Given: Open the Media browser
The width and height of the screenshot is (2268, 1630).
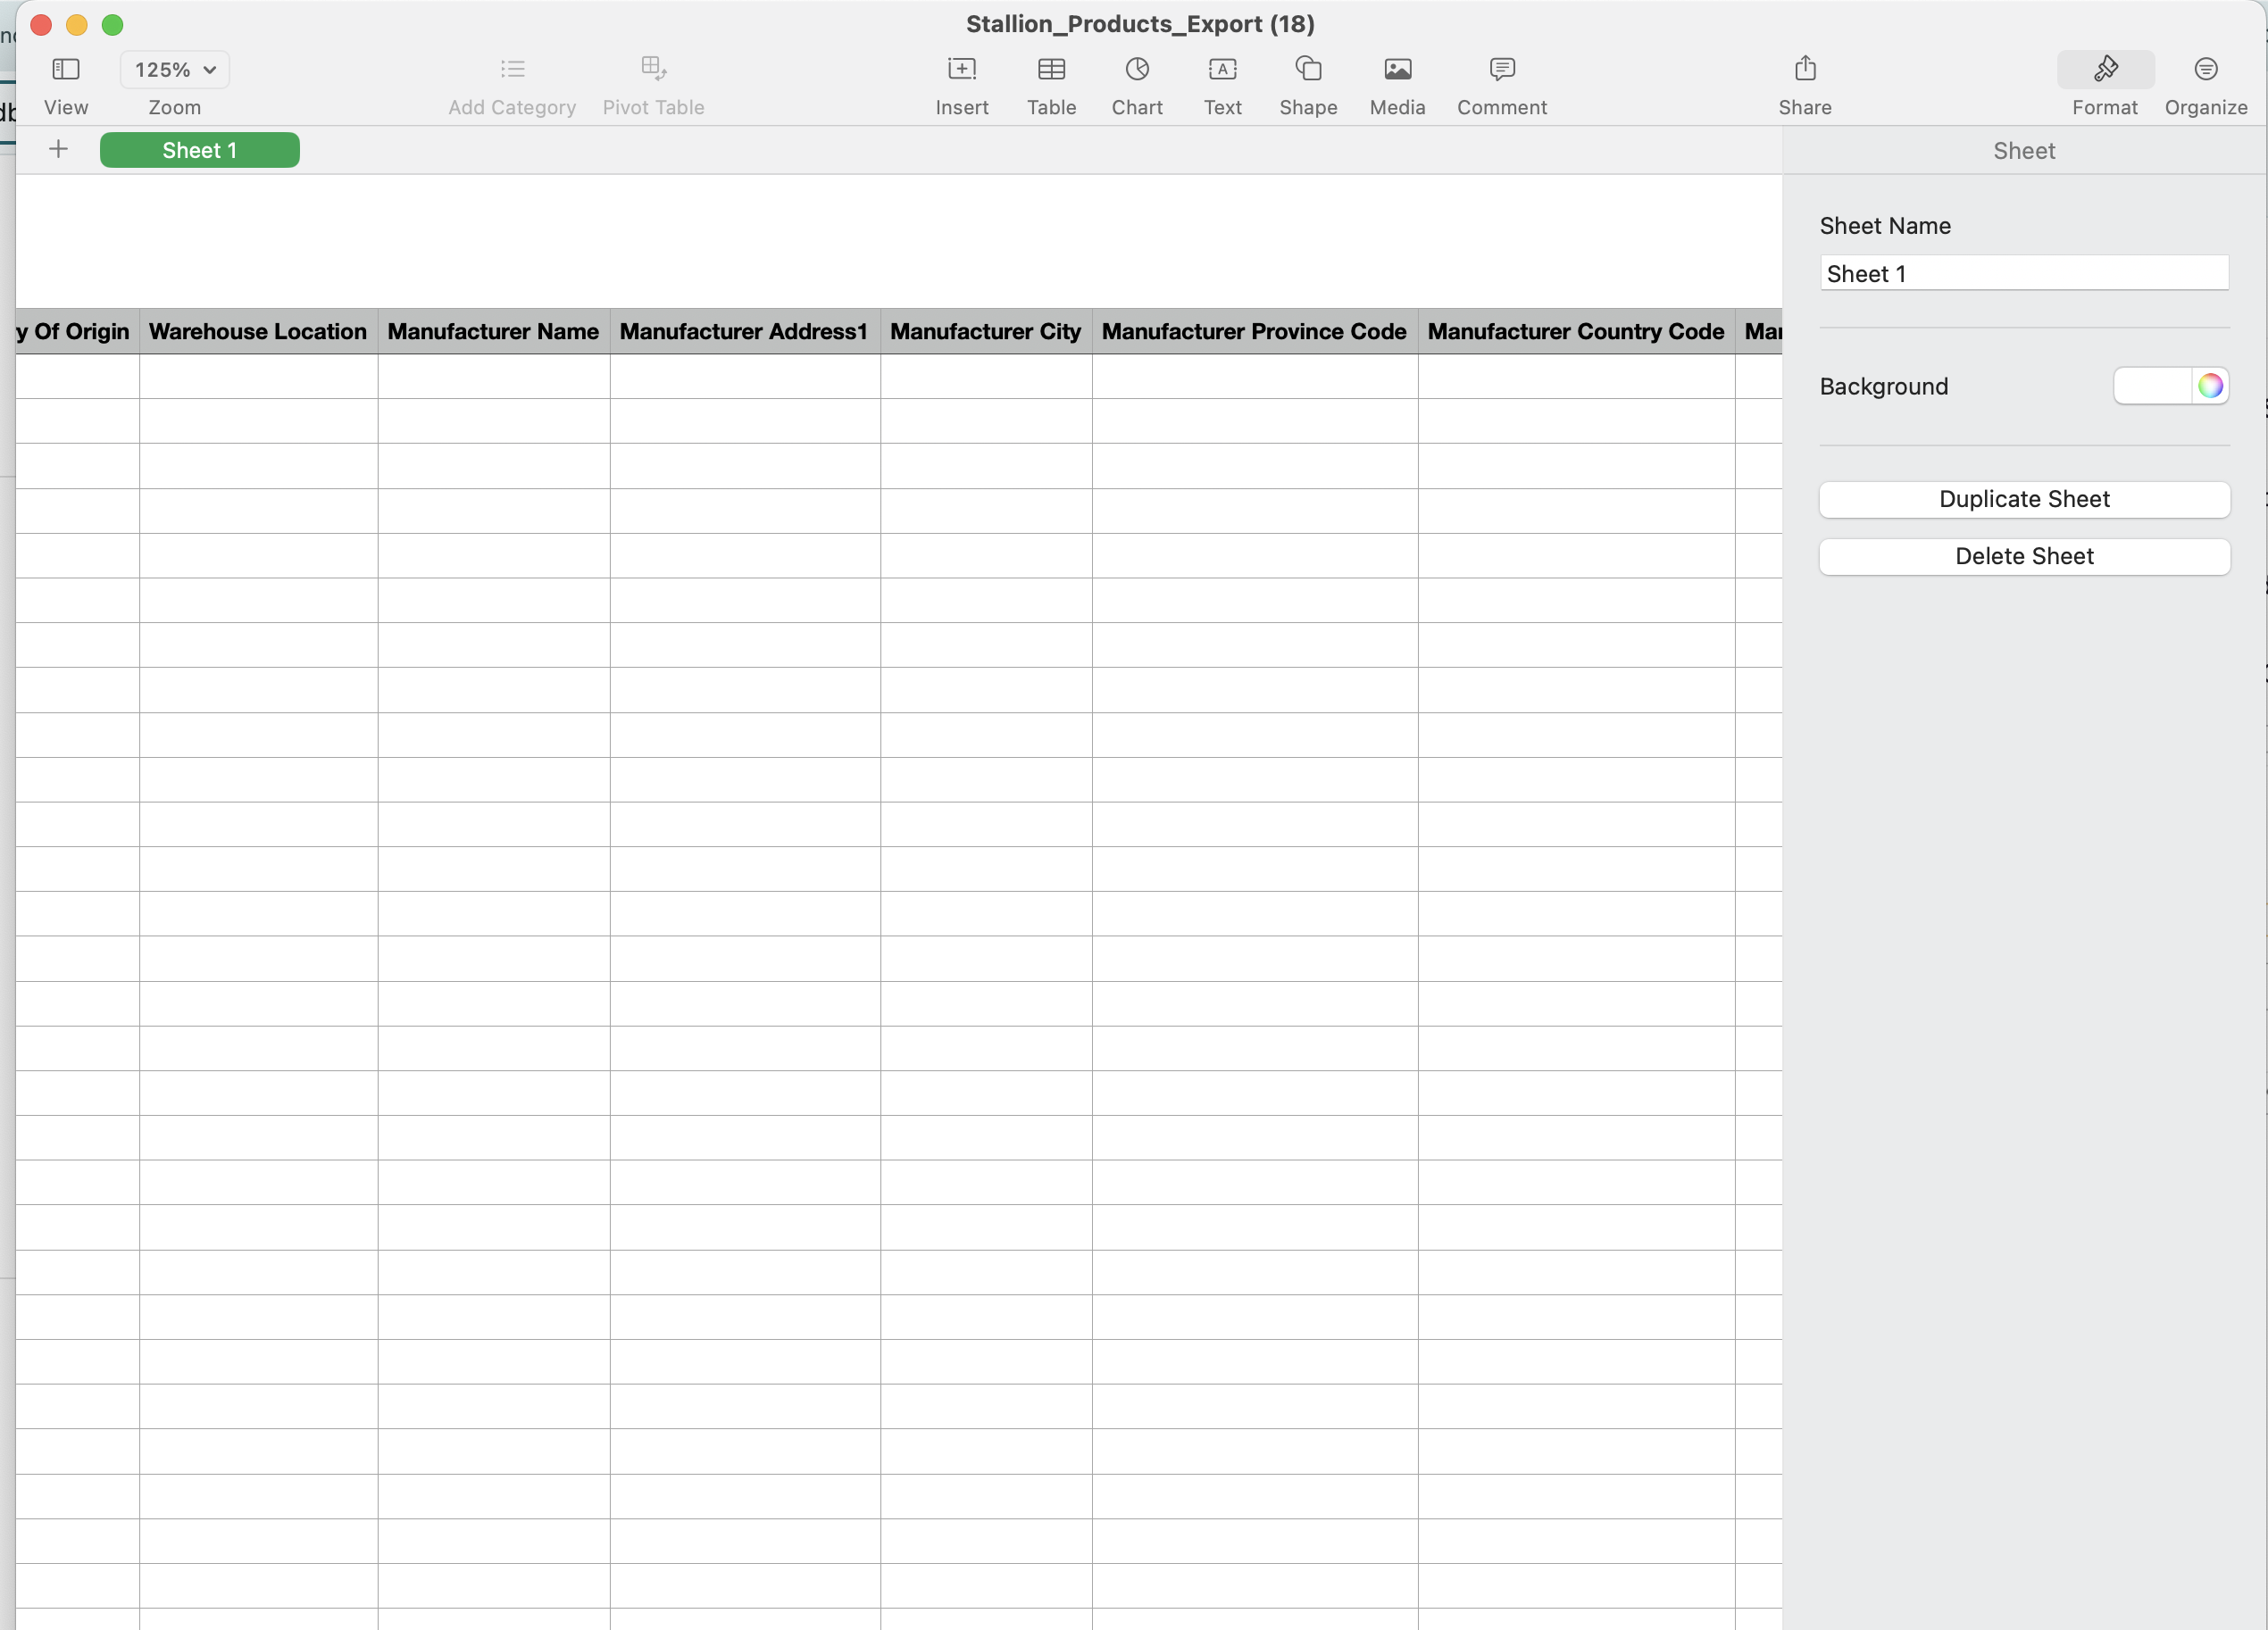Looking at the screenshot, I should (1397, 69).
